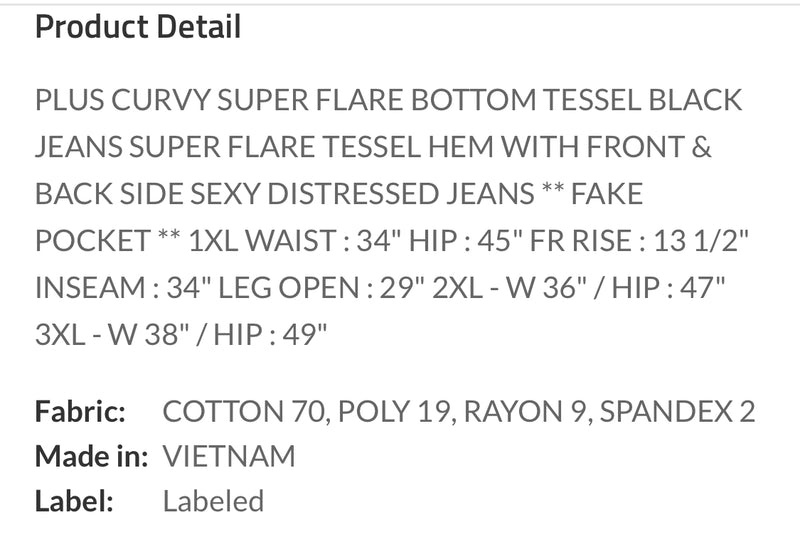800x537 pixels.
Task: Click the 2XL - W 36" size text
Action: coord(509,287)
